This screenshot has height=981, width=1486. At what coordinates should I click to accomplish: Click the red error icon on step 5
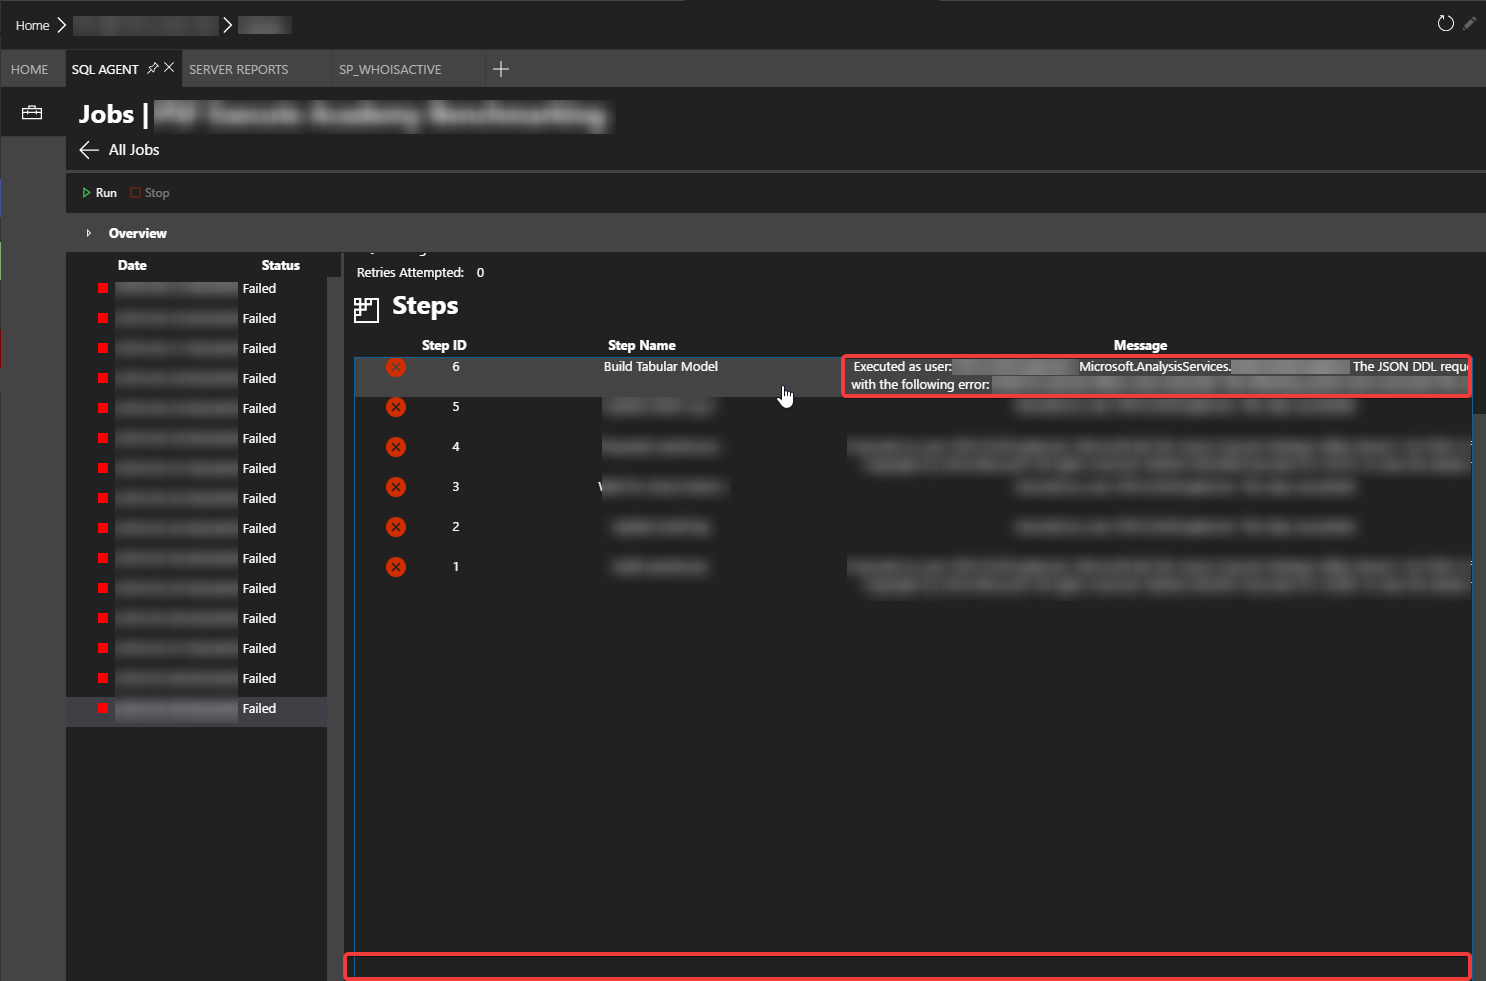pos(395,407)
